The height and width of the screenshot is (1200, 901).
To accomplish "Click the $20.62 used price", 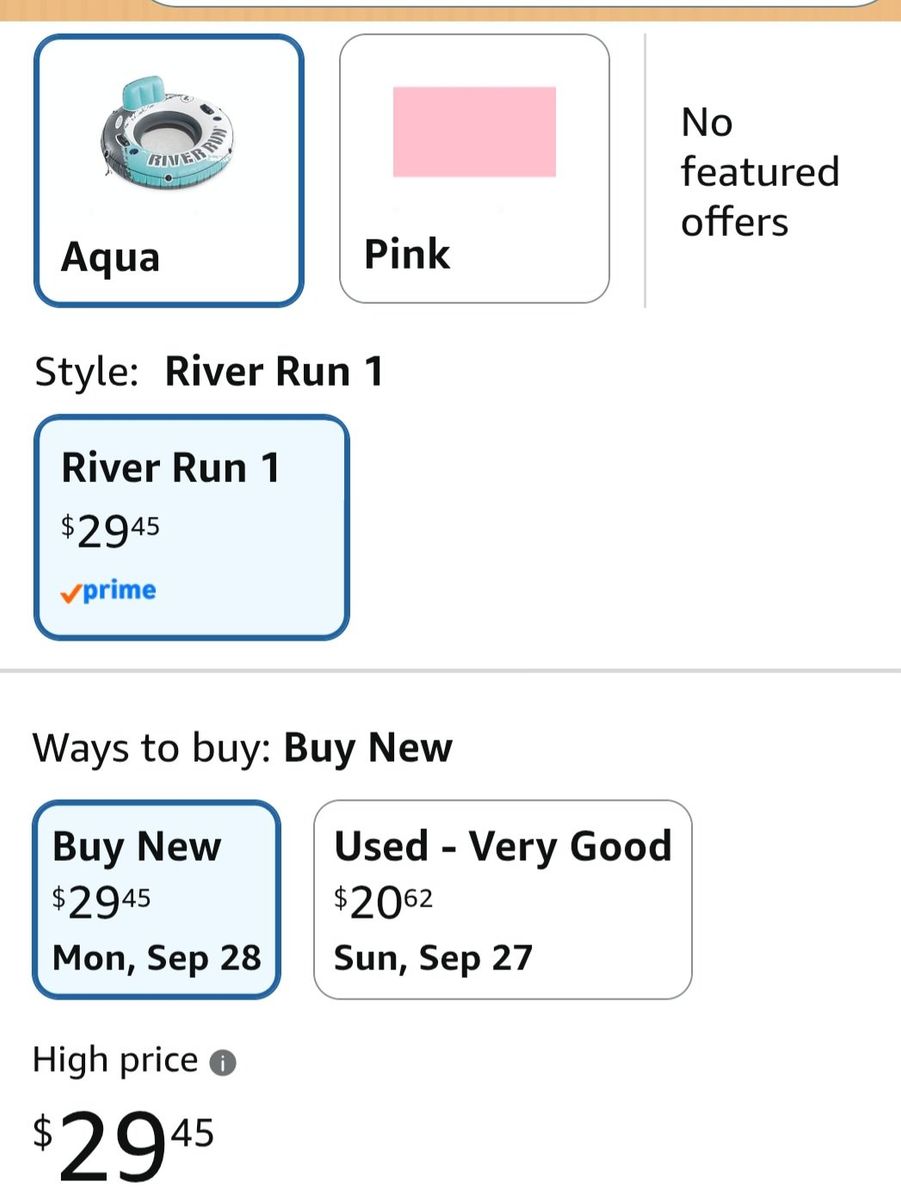I will pyautogui.click(x=383, y=902).
